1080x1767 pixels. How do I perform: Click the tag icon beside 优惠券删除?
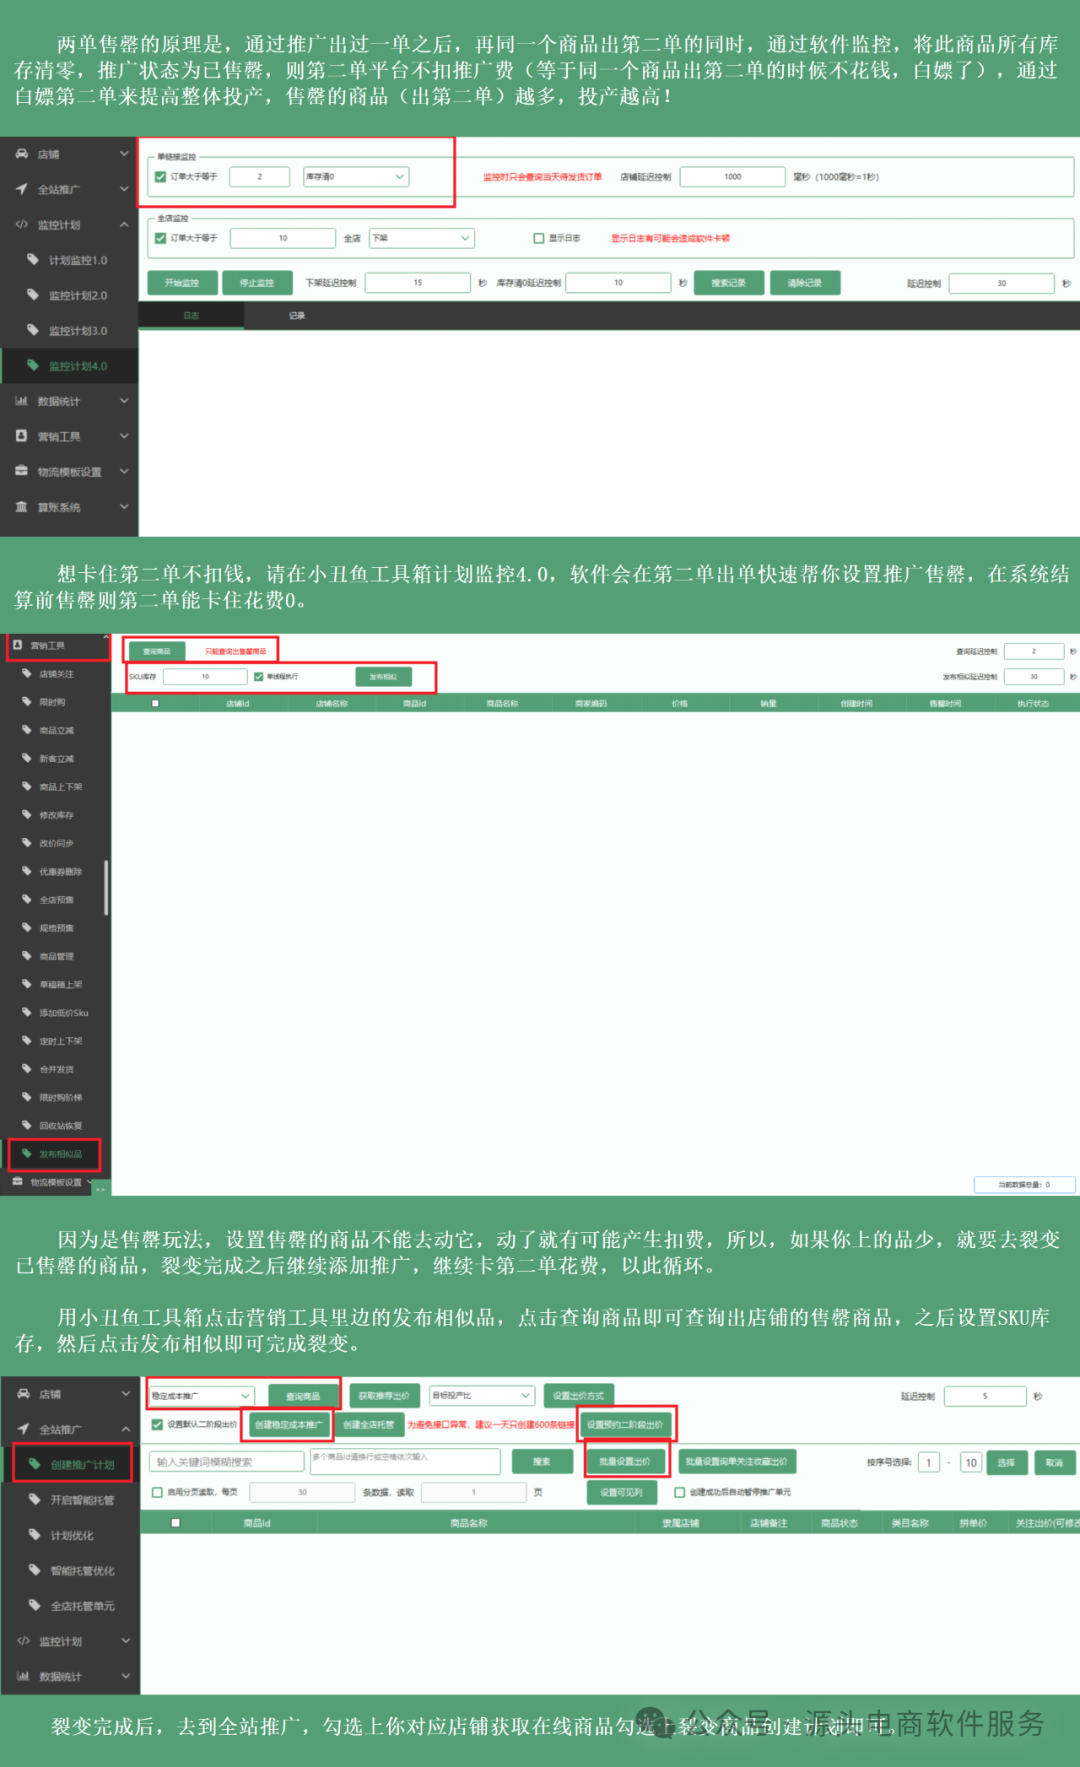27,871
